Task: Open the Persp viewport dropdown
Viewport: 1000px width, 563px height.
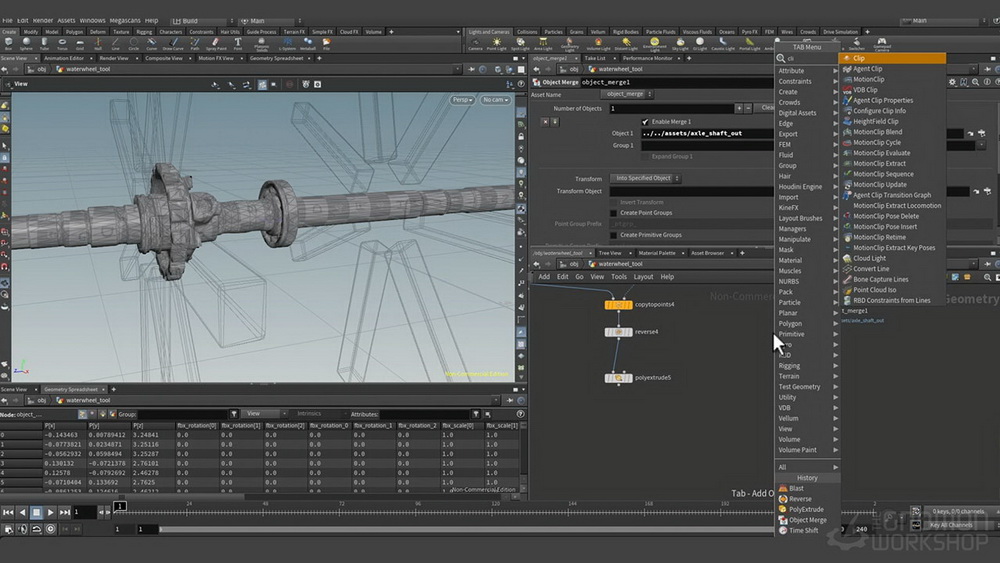Action: 462,100
